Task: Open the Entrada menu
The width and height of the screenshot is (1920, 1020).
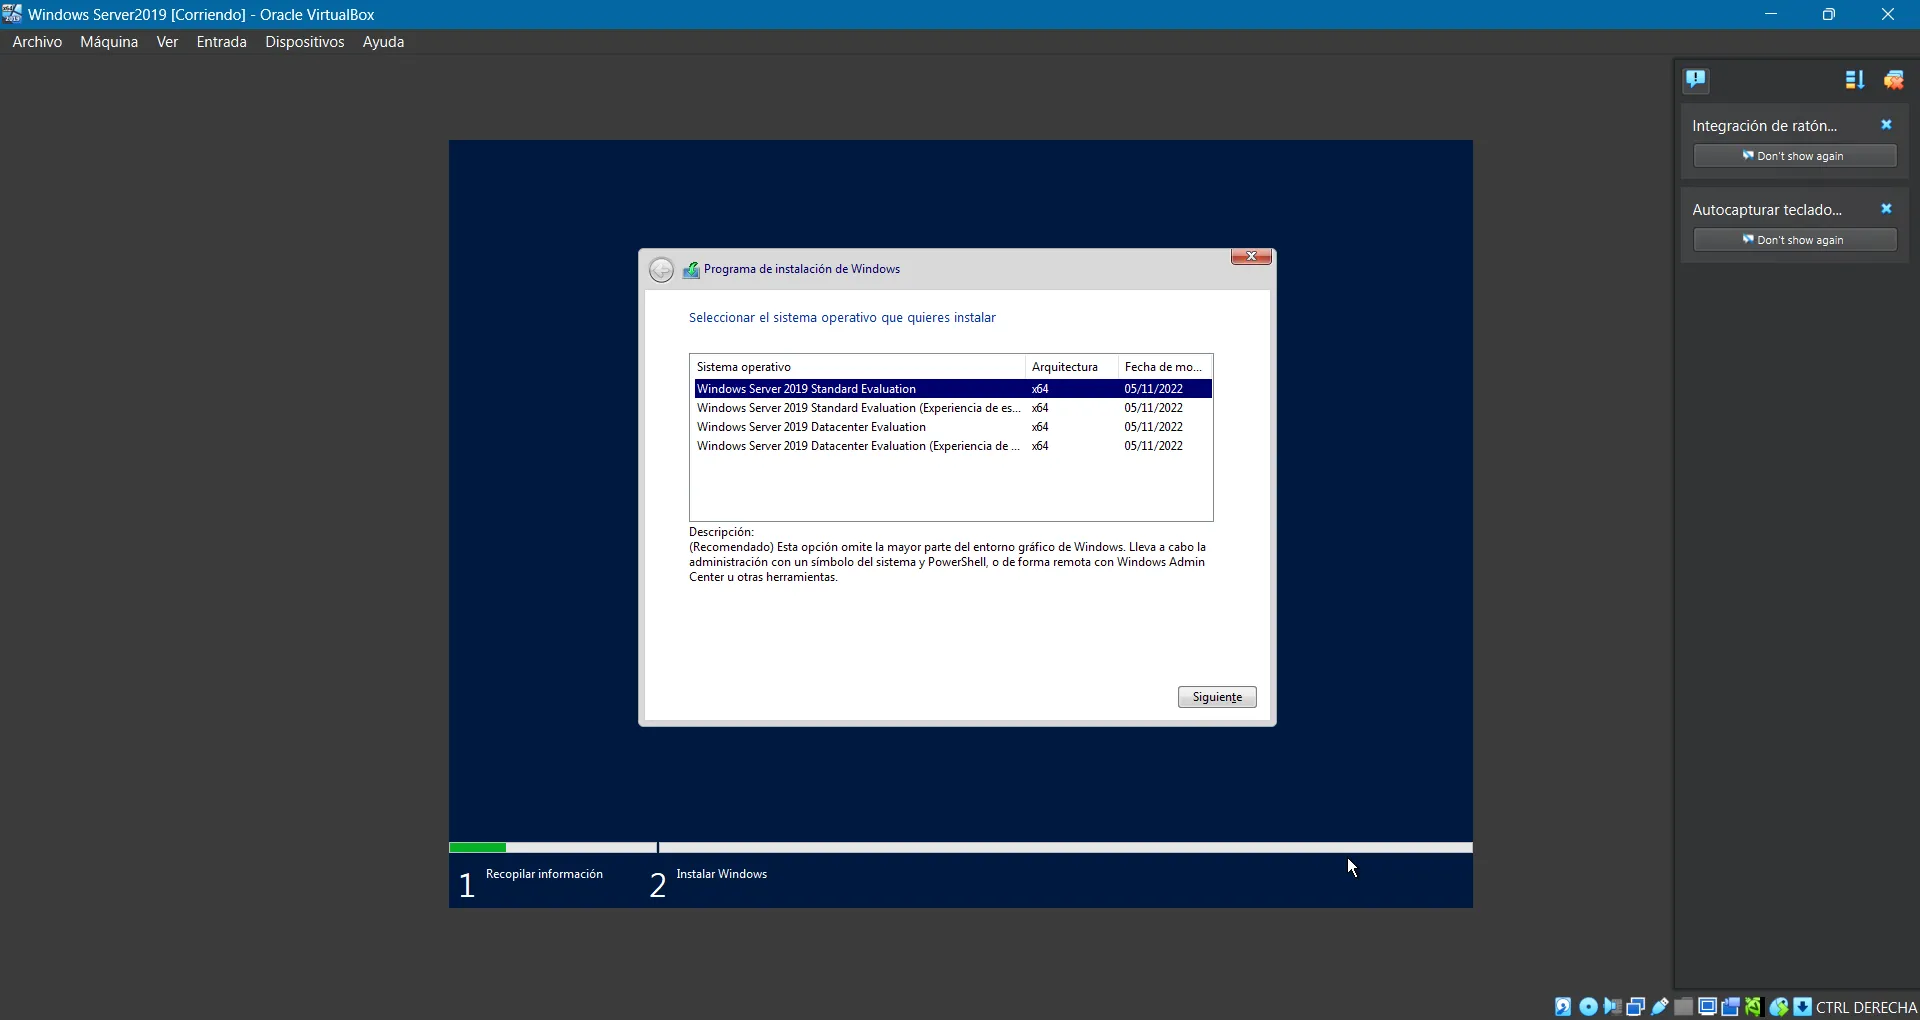Action: coord(222,42)
